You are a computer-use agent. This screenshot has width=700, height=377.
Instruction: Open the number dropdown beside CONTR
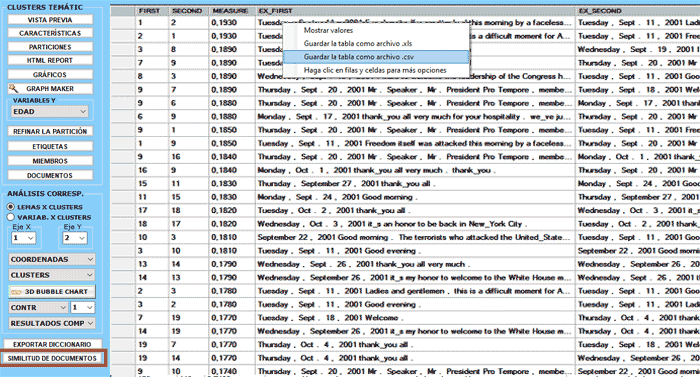(x=83, y=307)
